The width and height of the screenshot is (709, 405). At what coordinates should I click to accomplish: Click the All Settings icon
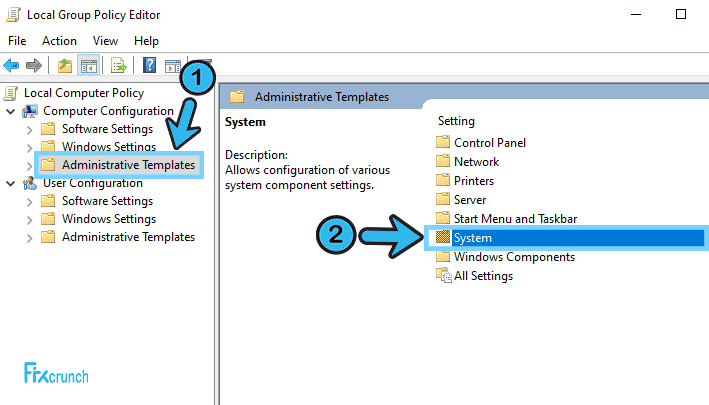444,275
